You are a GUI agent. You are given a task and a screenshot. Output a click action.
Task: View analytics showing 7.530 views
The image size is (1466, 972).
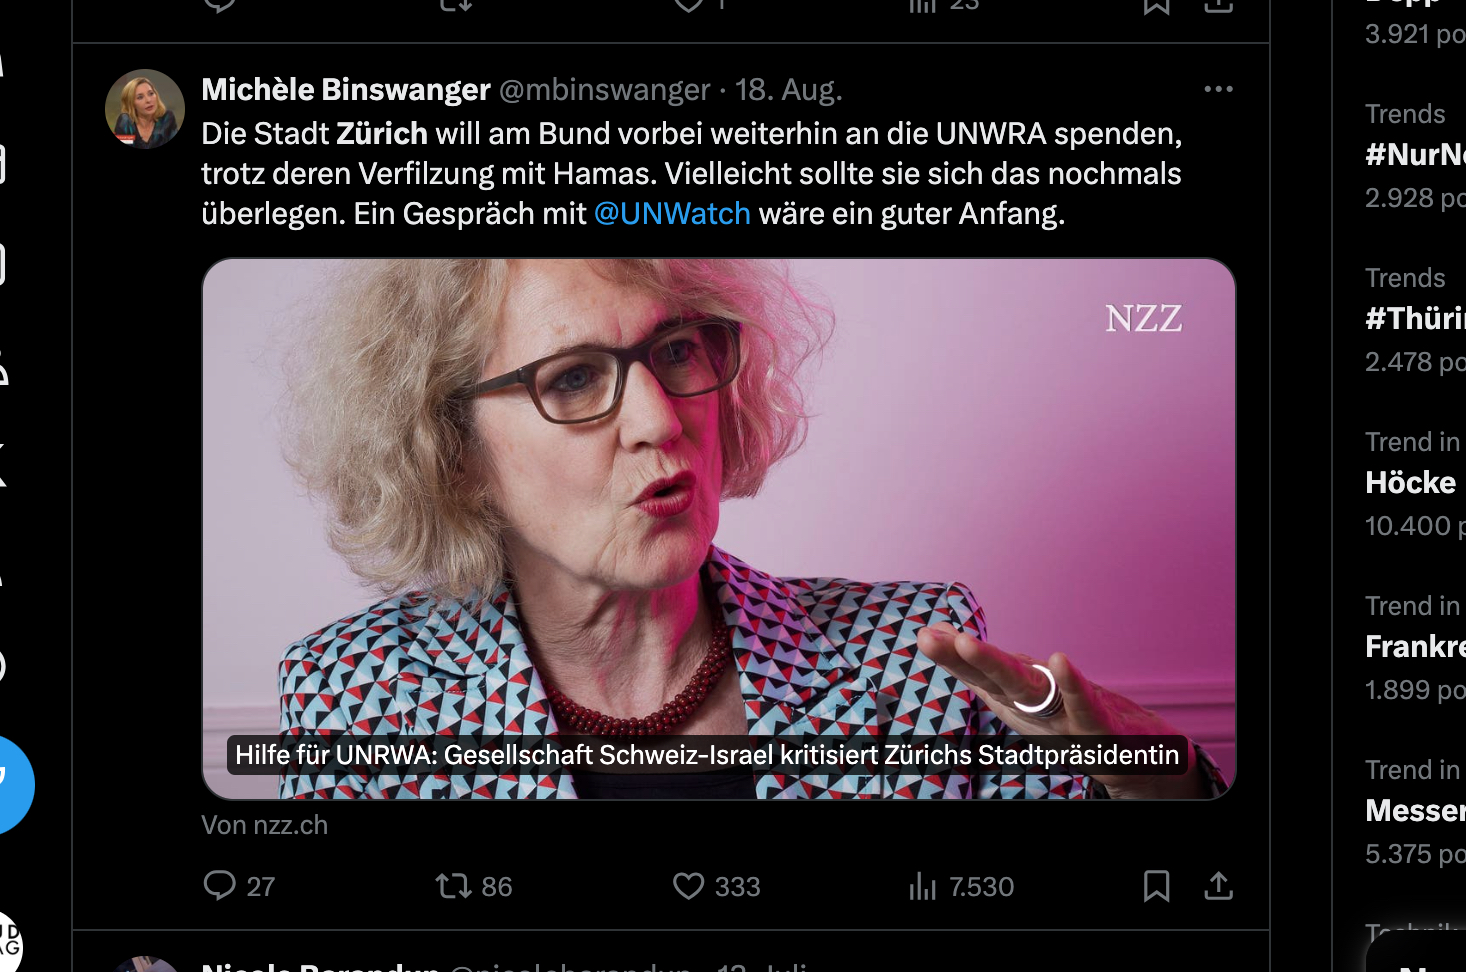(x=923, y=885)
